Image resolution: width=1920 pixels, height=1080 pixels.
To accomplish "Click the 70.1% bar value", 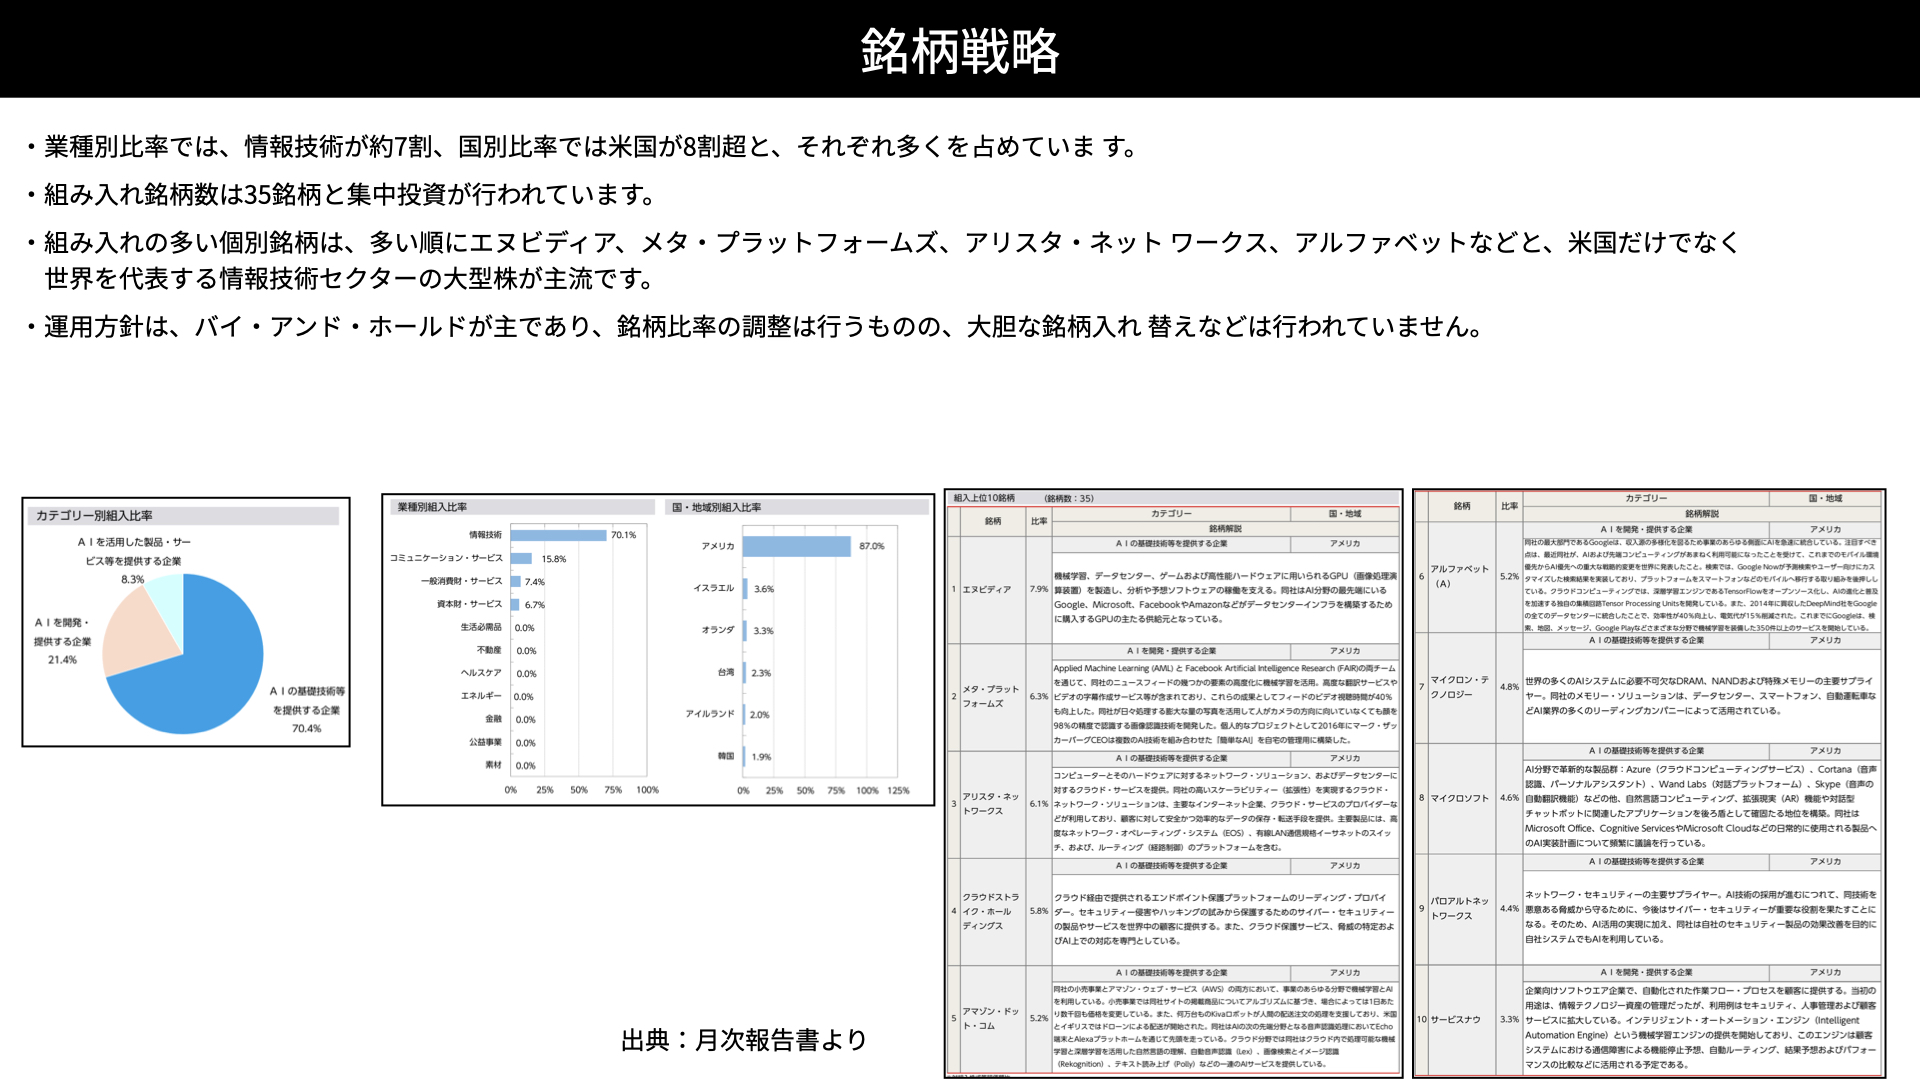I will click(623, 536).
